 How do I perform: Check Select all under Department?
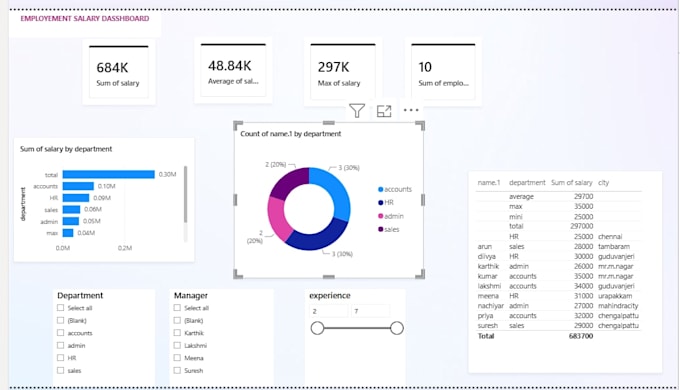click(x=60, y=308)
